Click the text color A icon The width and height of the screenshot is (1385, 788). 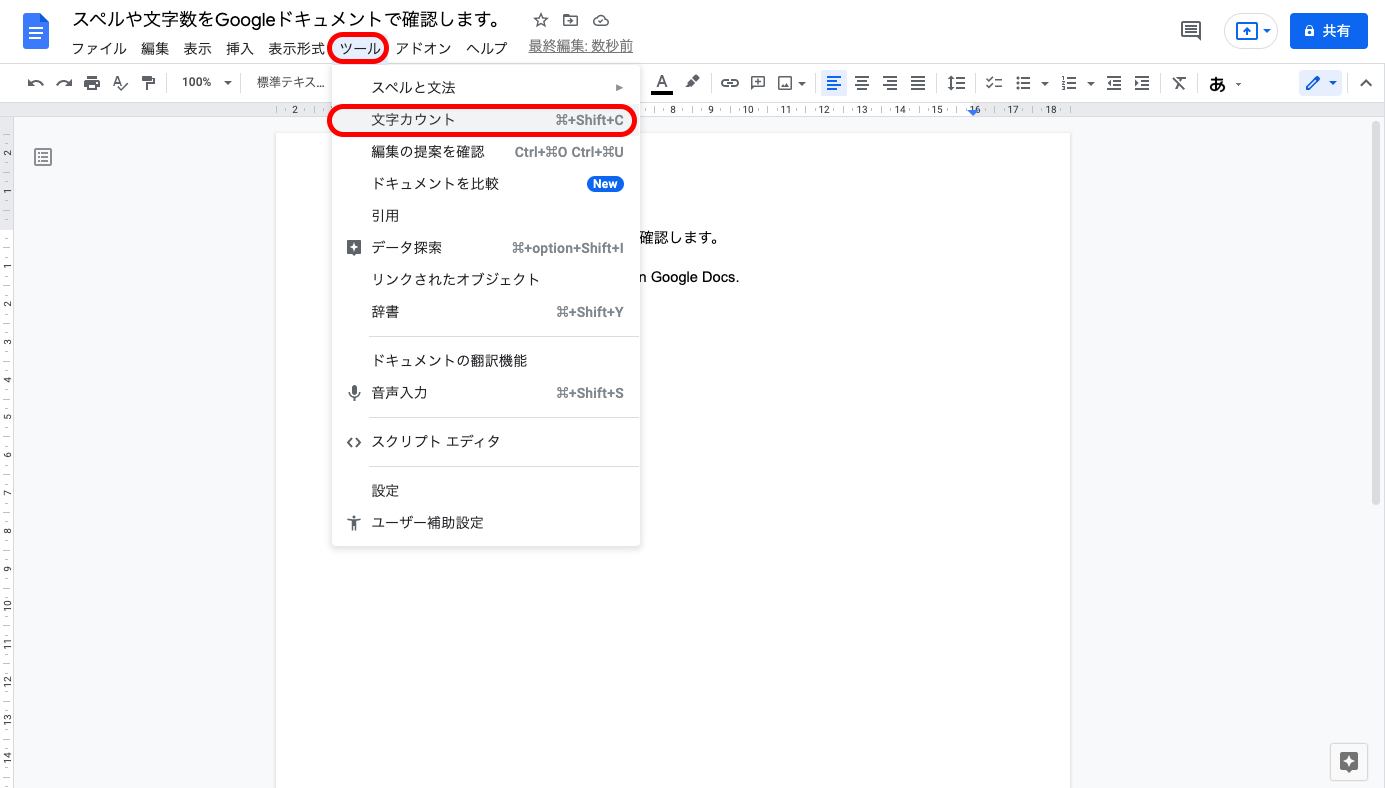point(662,84)
